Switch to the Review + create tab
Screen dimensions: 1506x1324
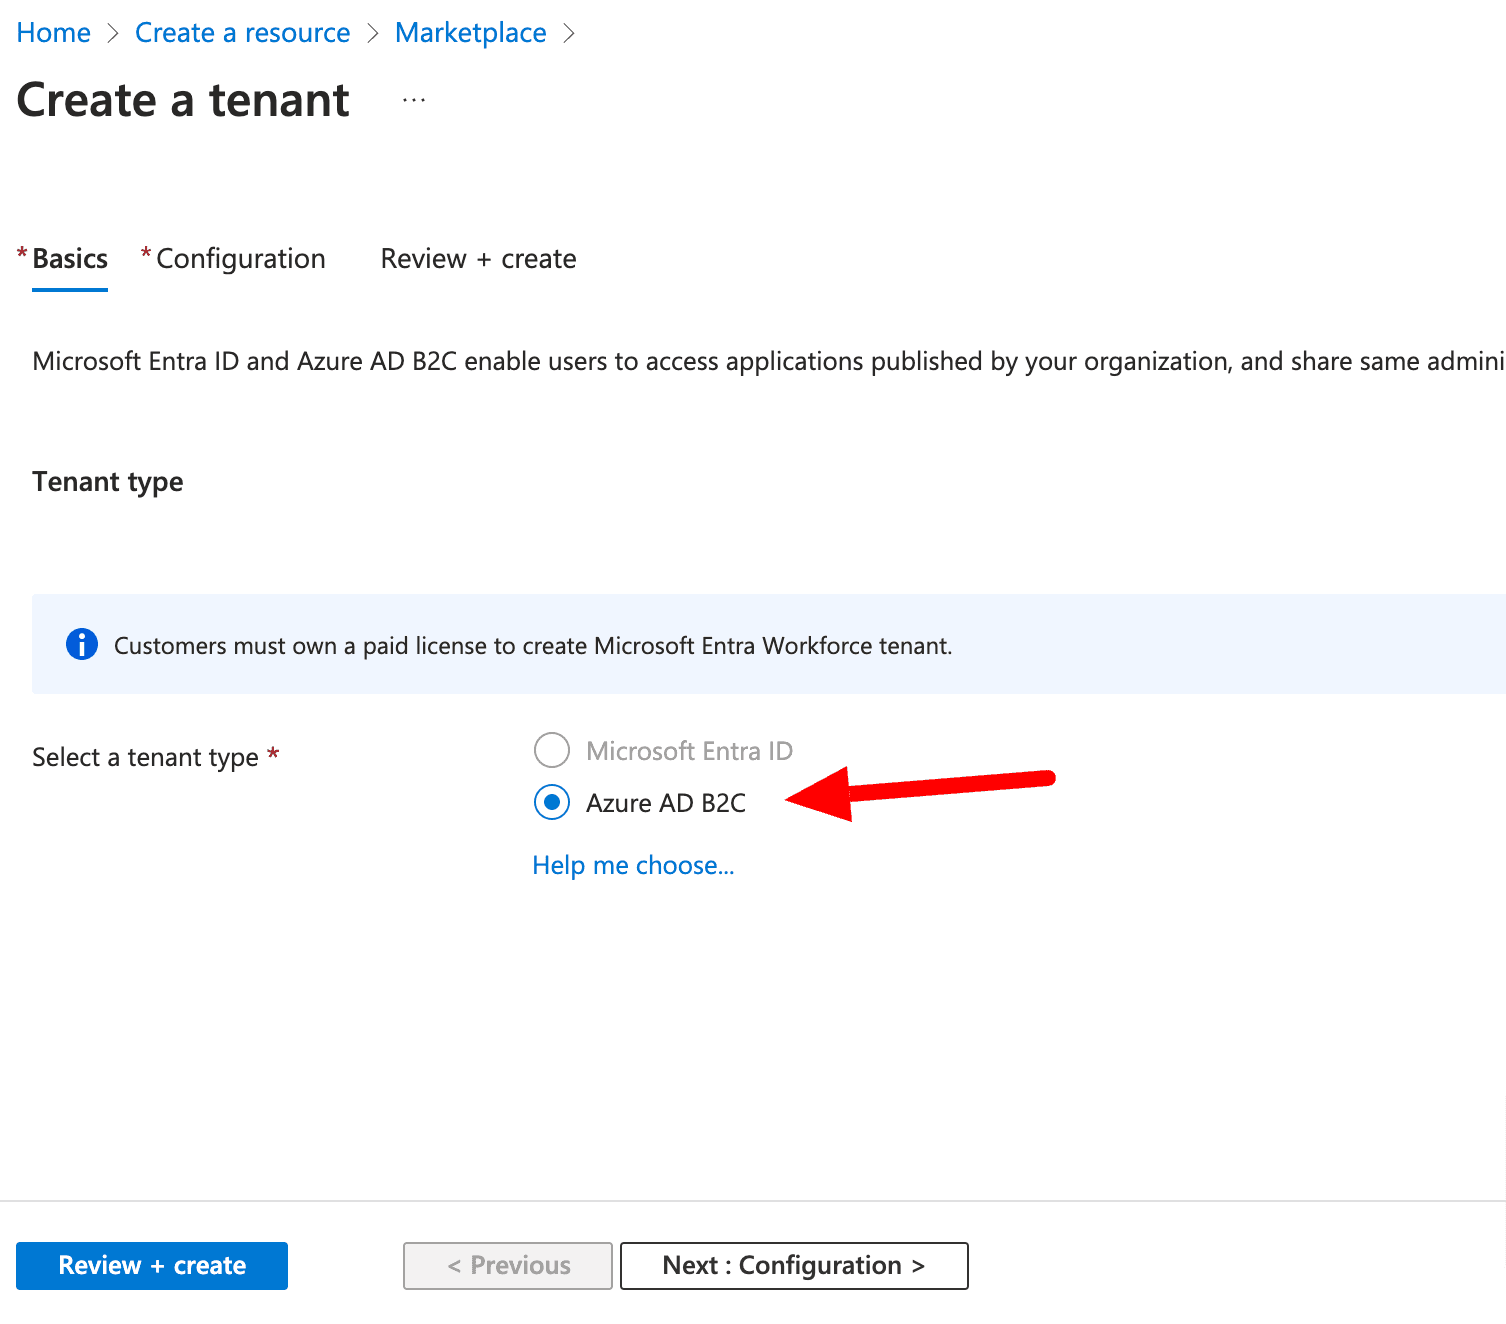pos(477,258)
